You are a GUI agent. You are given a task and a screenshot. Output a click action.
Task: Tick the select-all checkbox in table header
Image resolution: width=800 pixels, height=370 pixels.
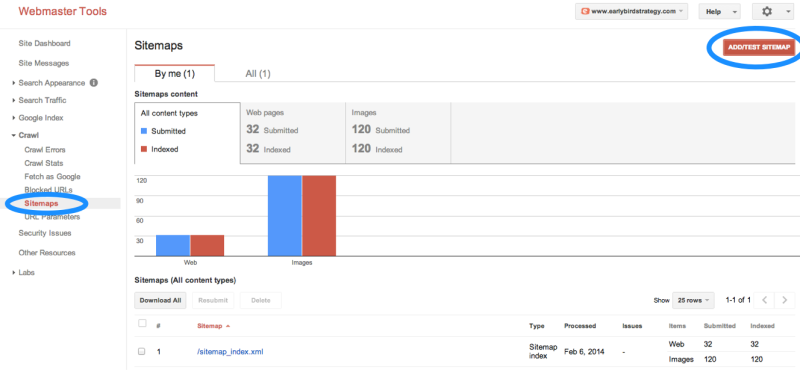click(x=142, y=323)
